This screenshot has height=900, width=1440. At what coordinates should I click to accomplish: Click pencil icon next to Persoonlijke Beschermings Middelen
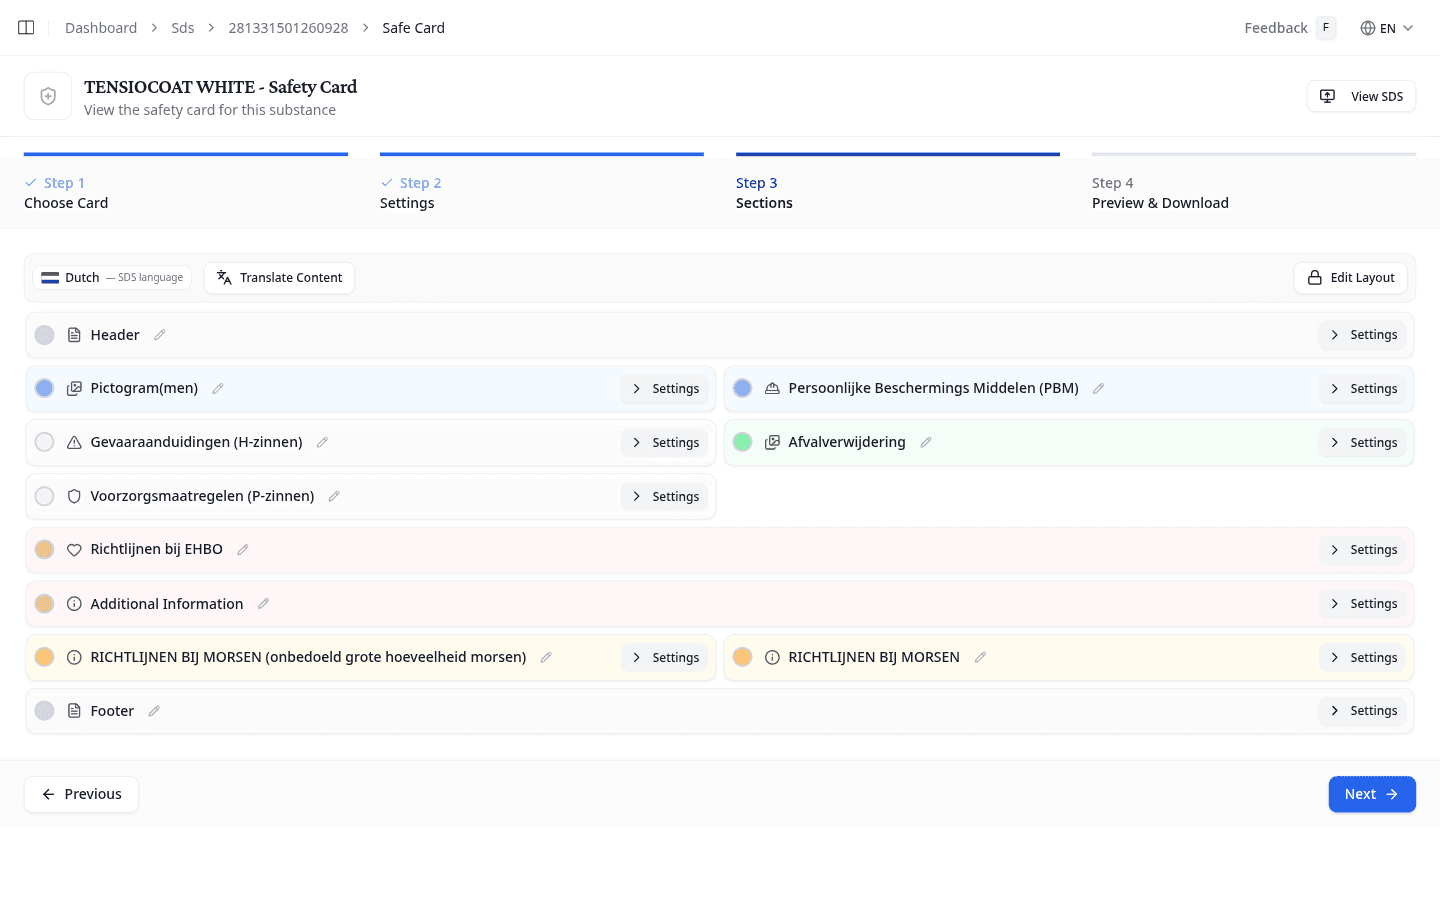[x=1098, y=388]
